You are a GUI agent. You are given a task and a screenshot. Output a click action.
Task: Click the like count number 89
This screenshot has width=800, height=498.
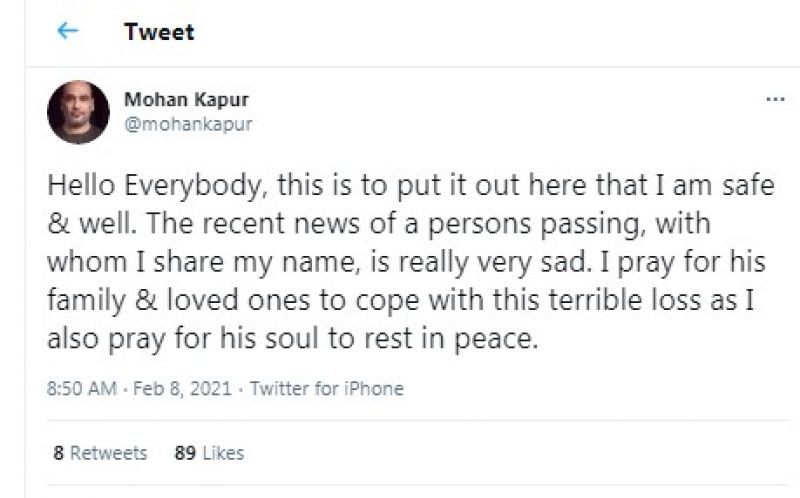tap(184, 453)
